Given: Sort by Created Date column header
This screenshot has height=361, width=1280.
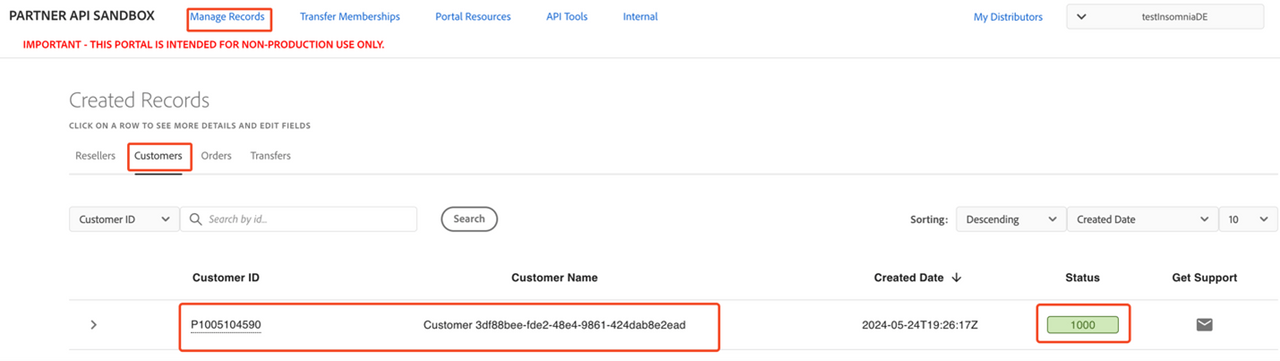Looking at the screenshot, I should click(x=917, y=277).
